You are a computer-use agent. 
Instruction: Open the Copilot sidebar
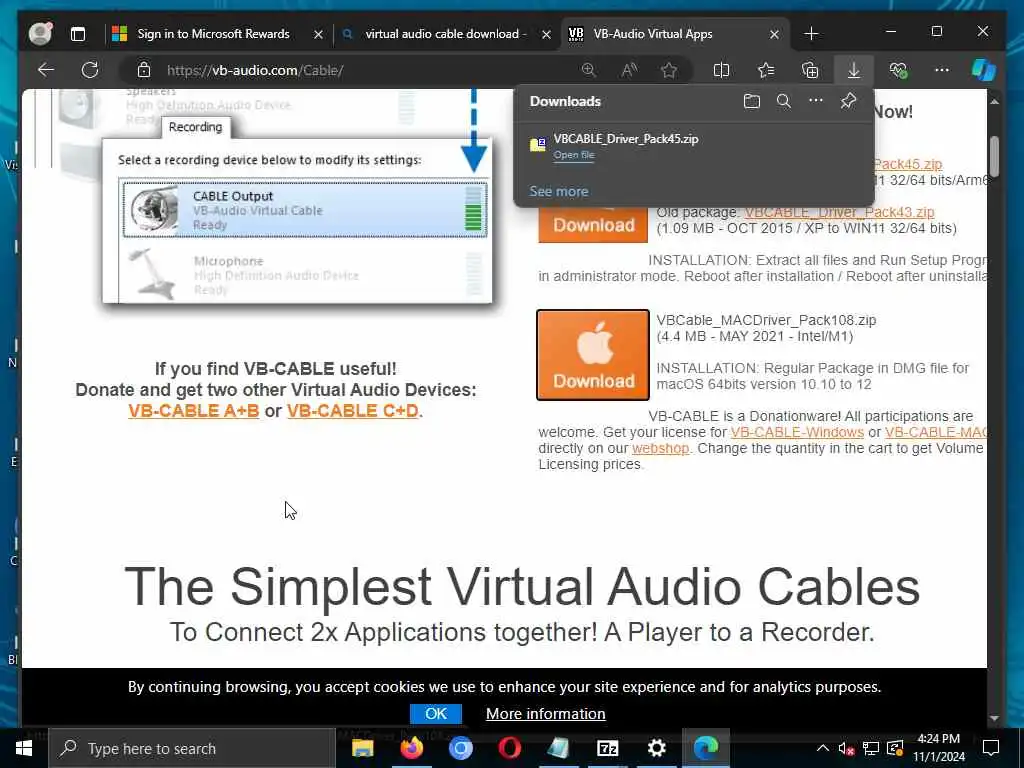pyautogui.click(x=984, y=70)
